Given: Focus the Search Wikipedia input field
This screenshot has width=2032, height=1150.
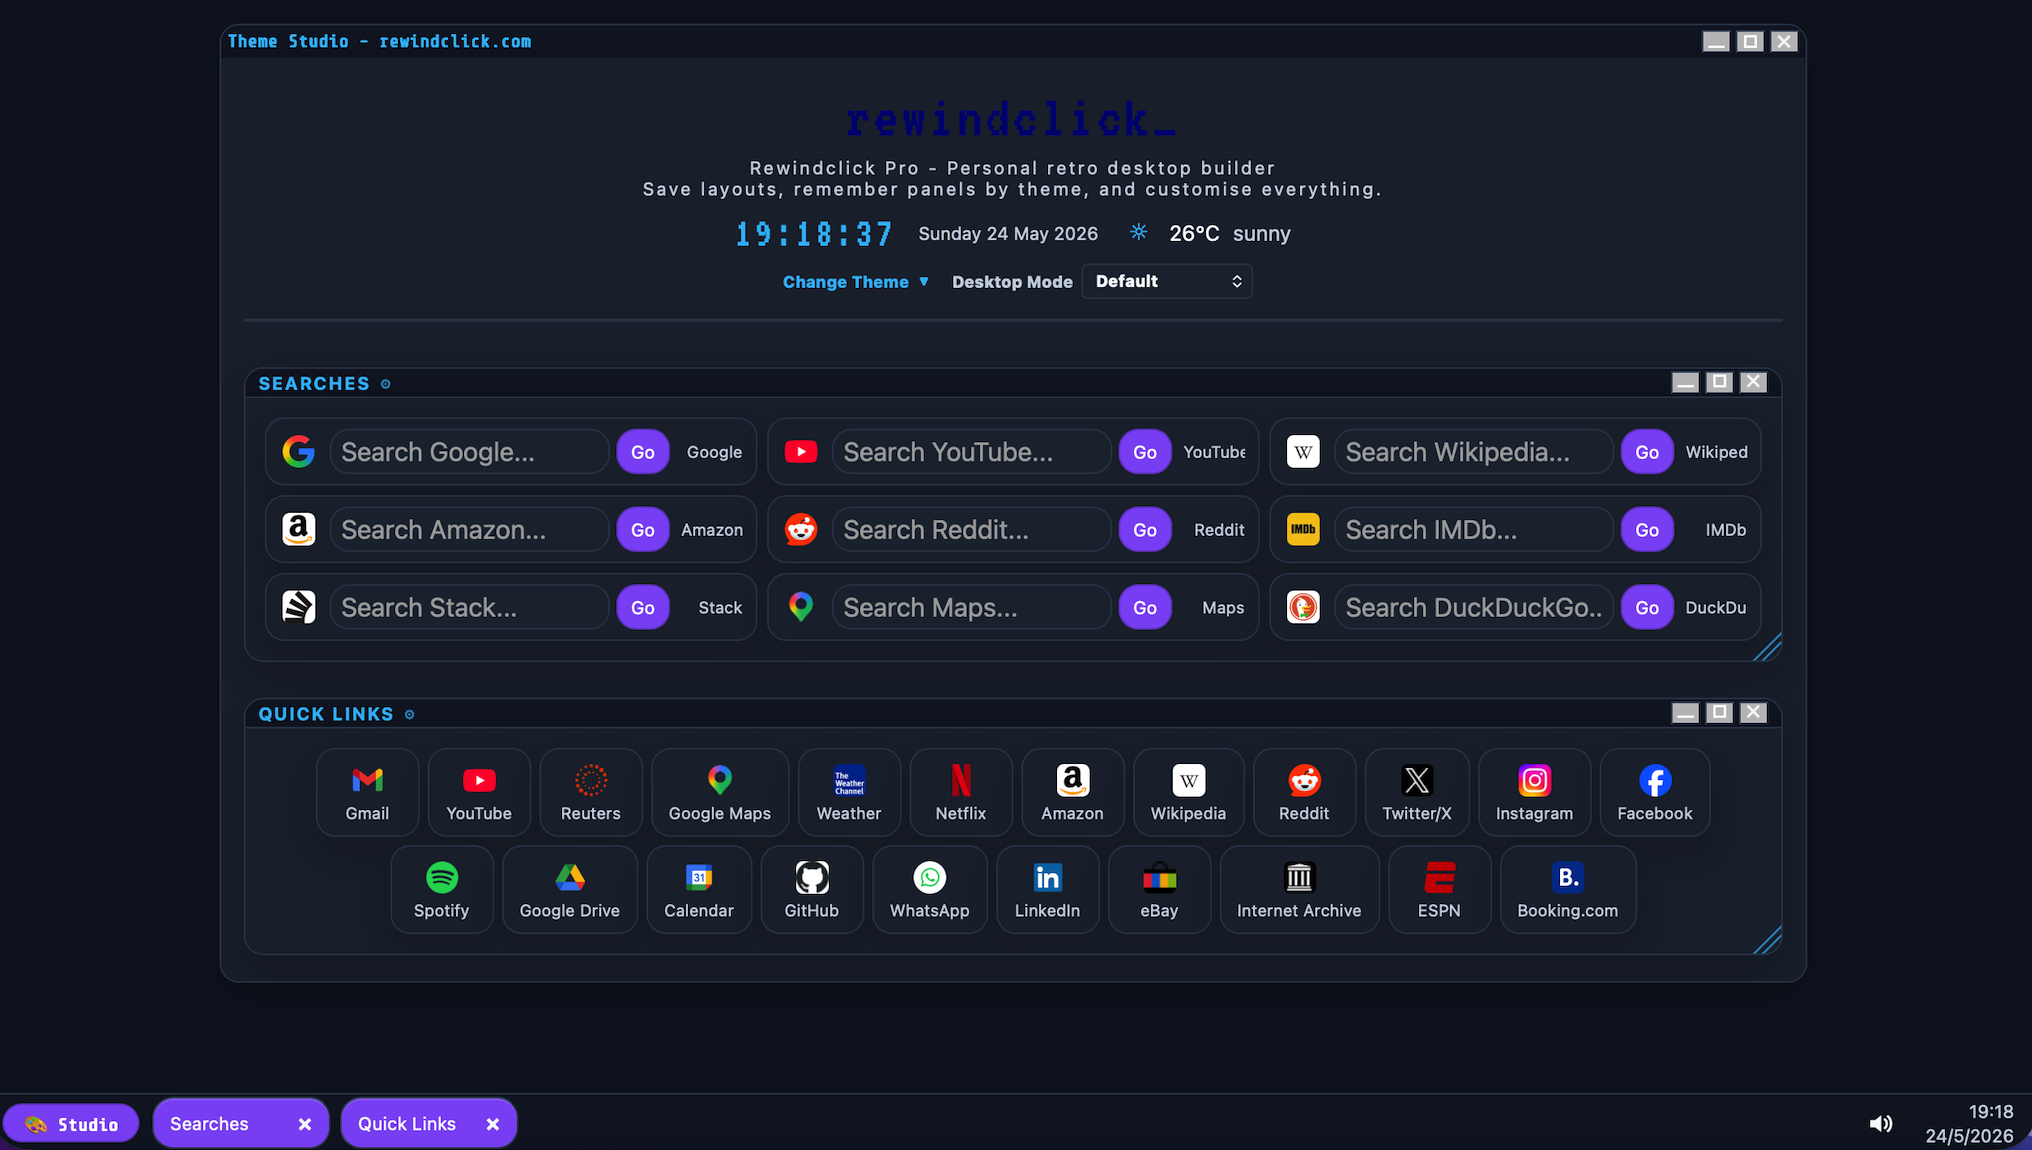Looking at the screenshot, I should 1473,452.
